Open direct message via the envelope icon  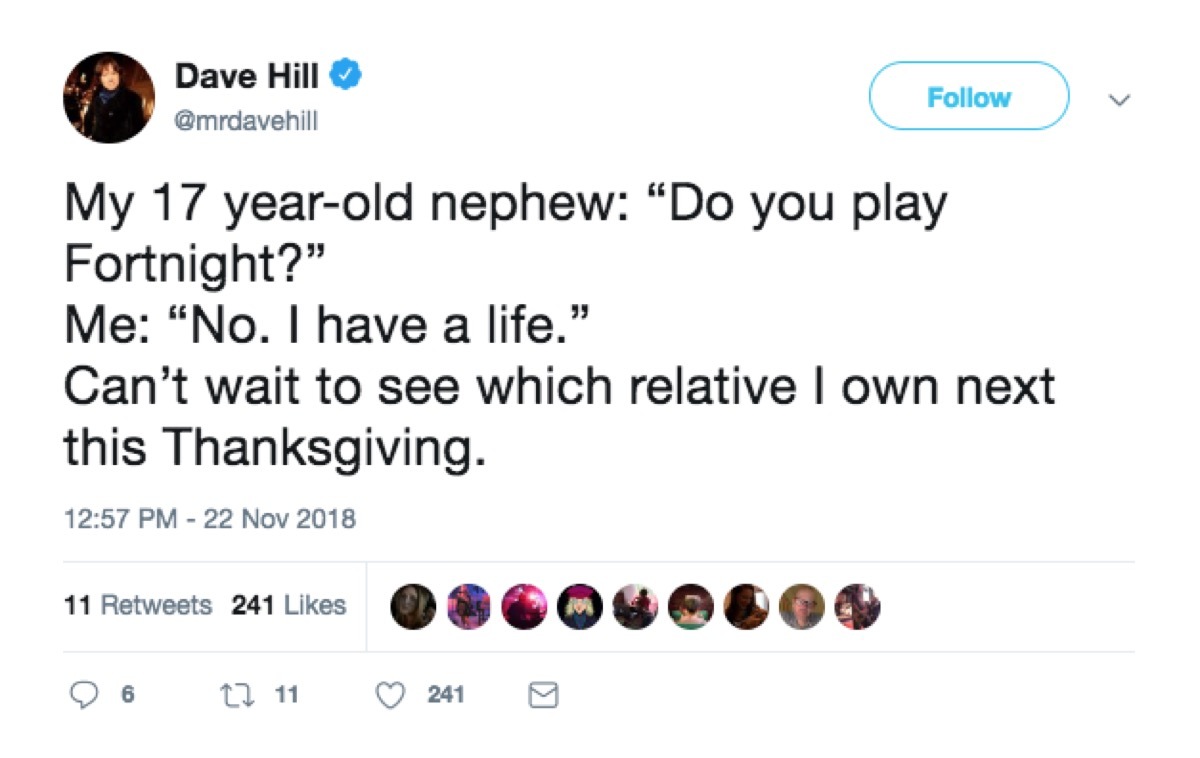(543, 693)
